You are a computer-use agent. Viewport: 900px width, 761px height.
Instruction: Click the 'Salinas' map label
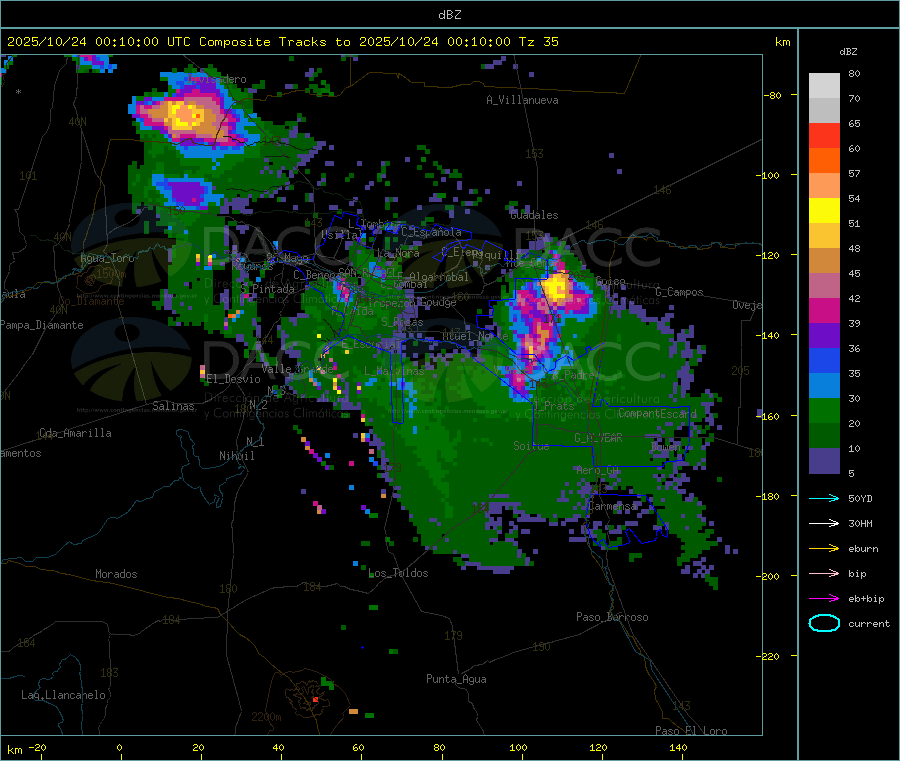tap(173, 406)
